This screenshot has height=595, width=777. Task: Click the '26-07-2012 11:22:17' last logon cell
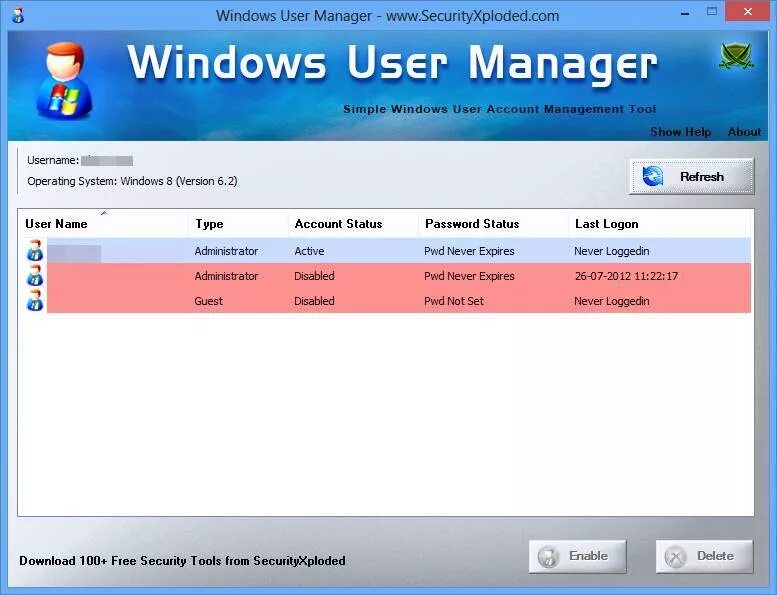626,276
